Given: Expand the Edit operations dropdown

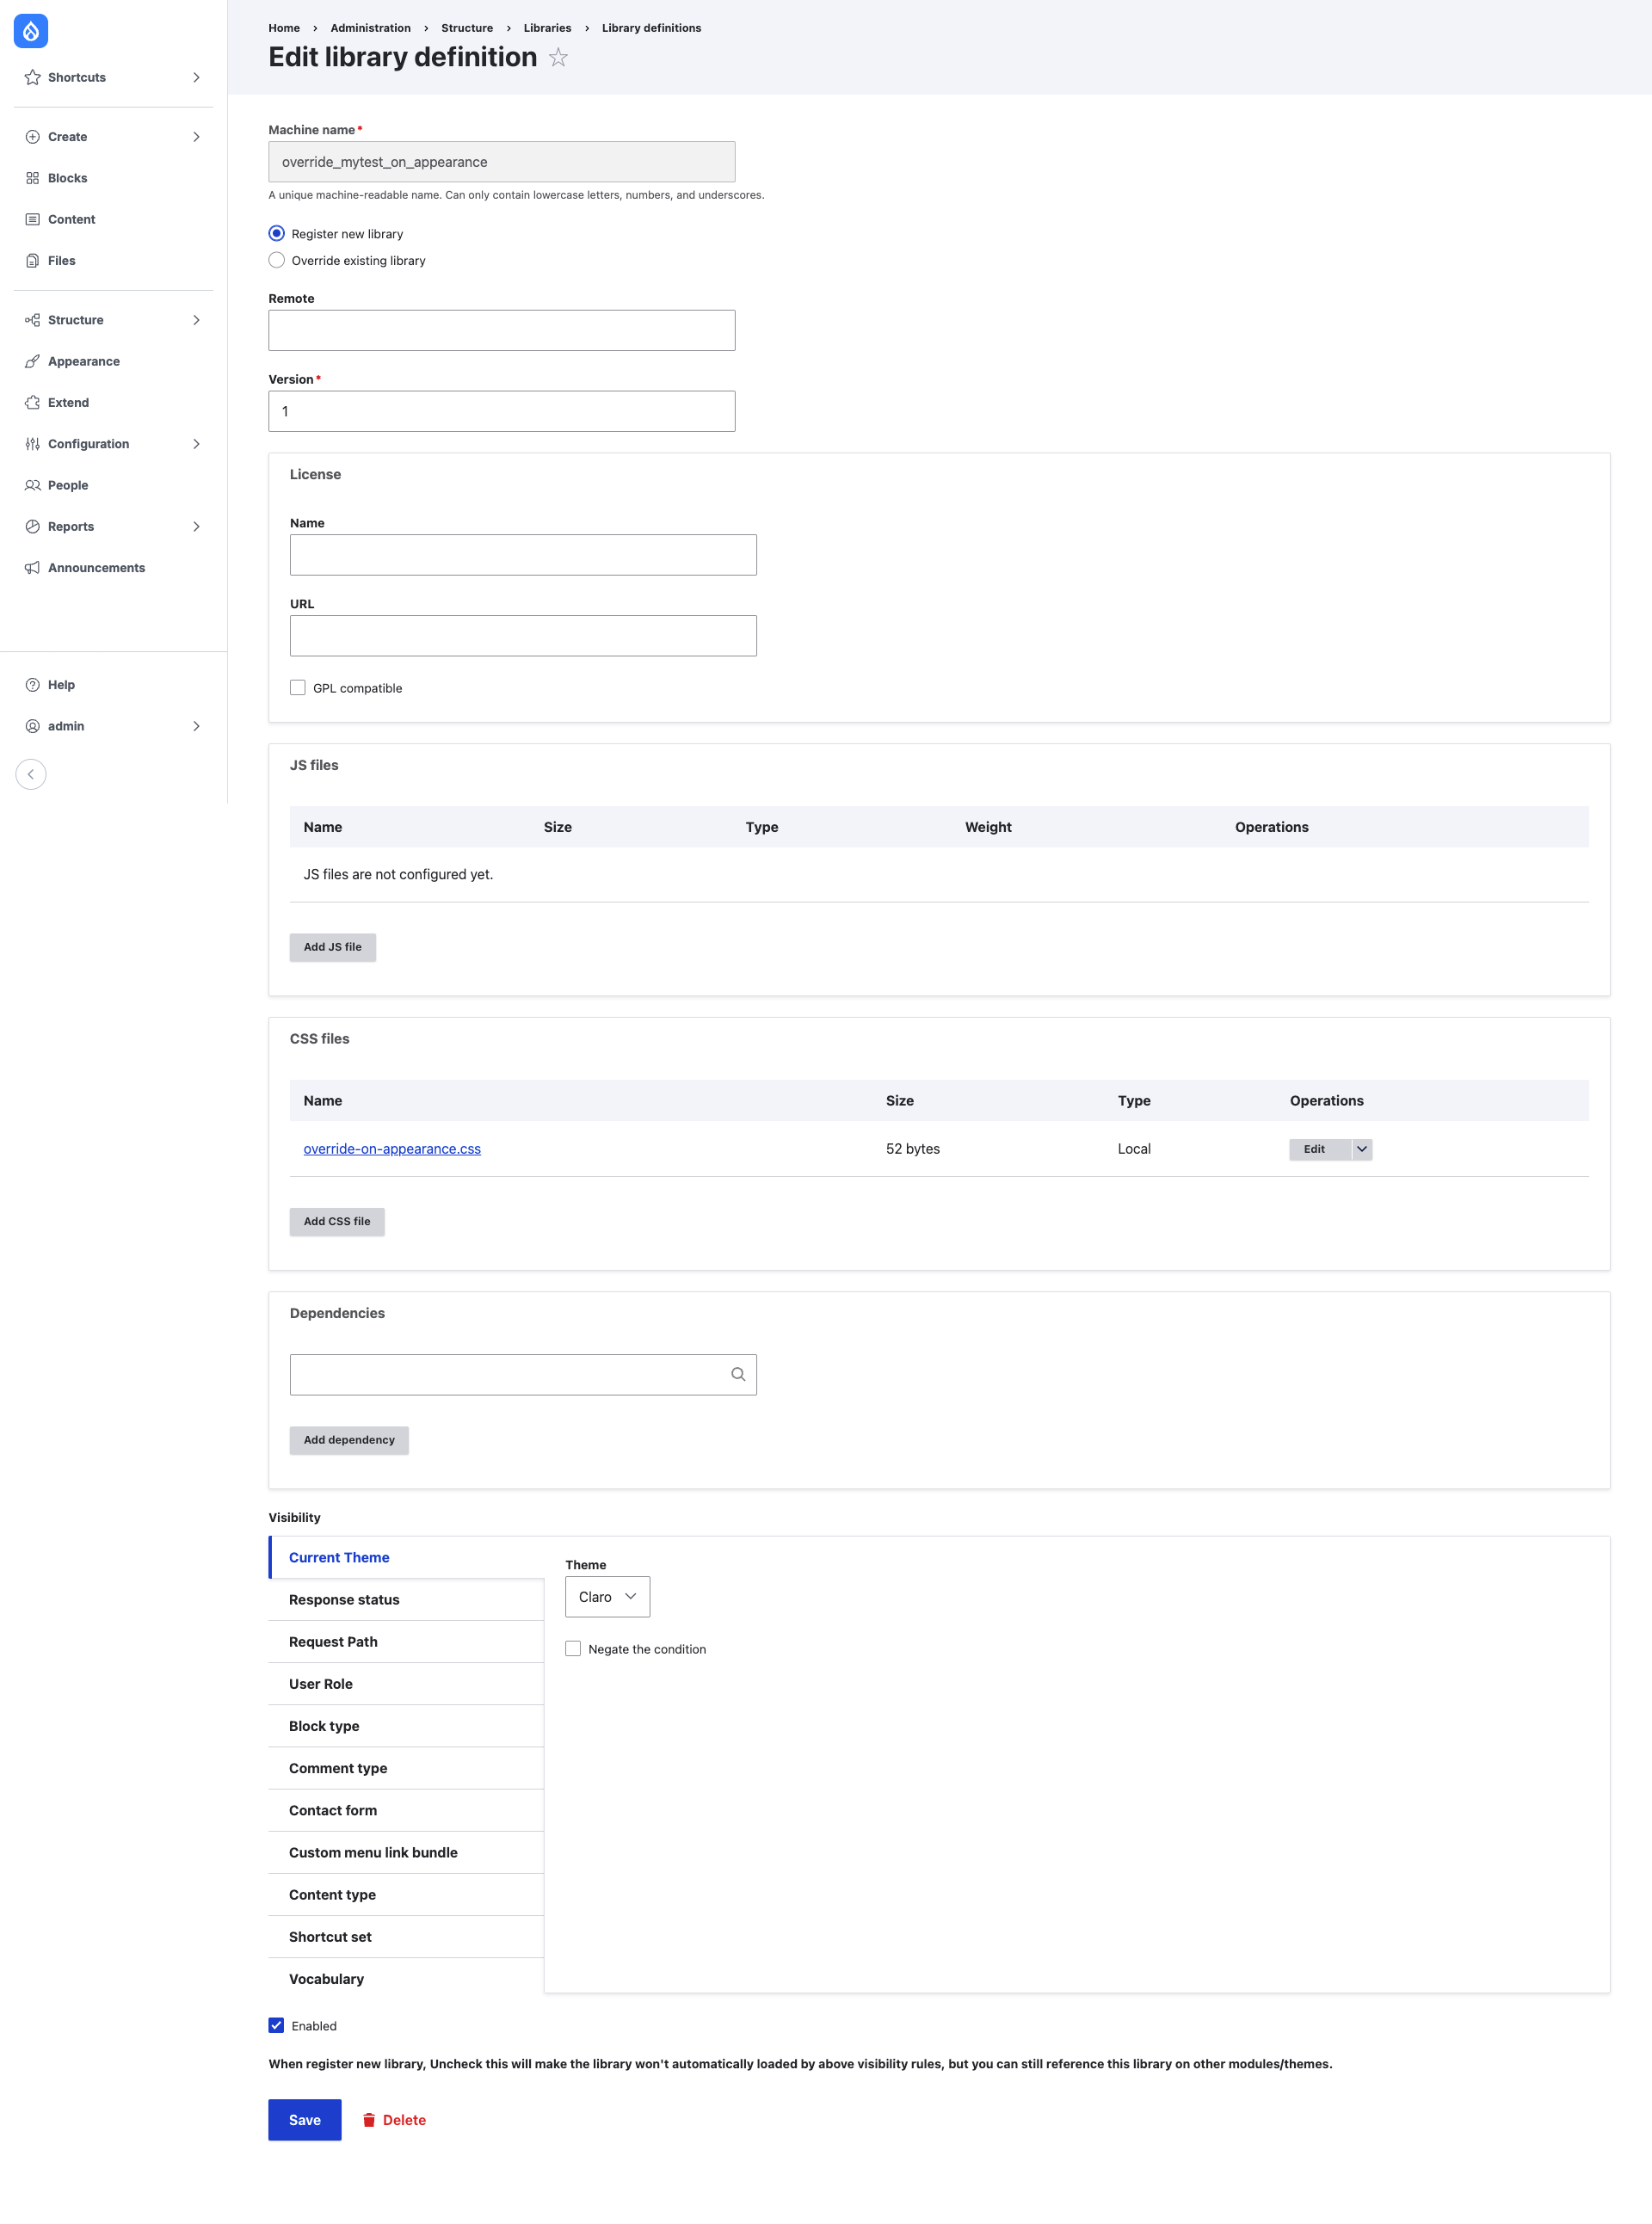Looking at the screenshot, I should [1362, 1149].
